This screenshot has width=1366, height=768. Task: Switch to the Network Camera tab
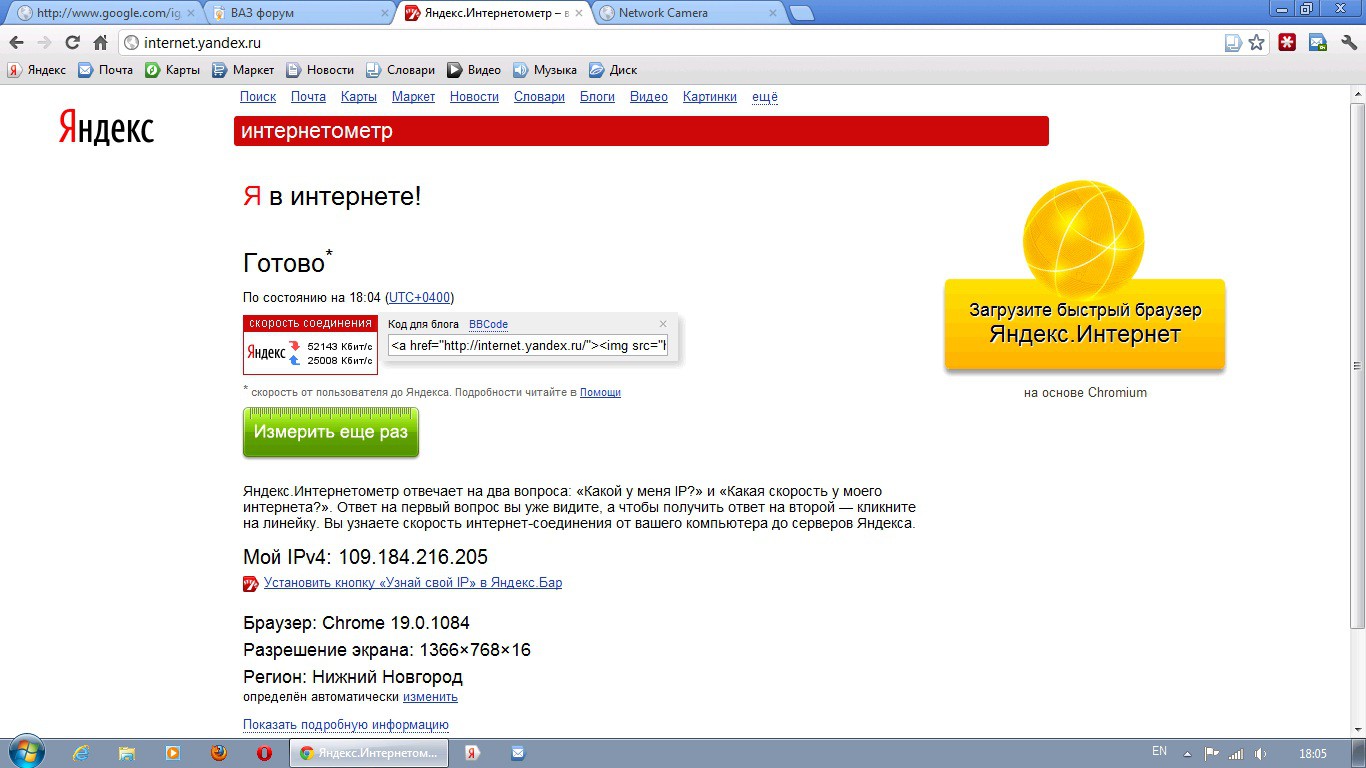[x=688, y=13]
